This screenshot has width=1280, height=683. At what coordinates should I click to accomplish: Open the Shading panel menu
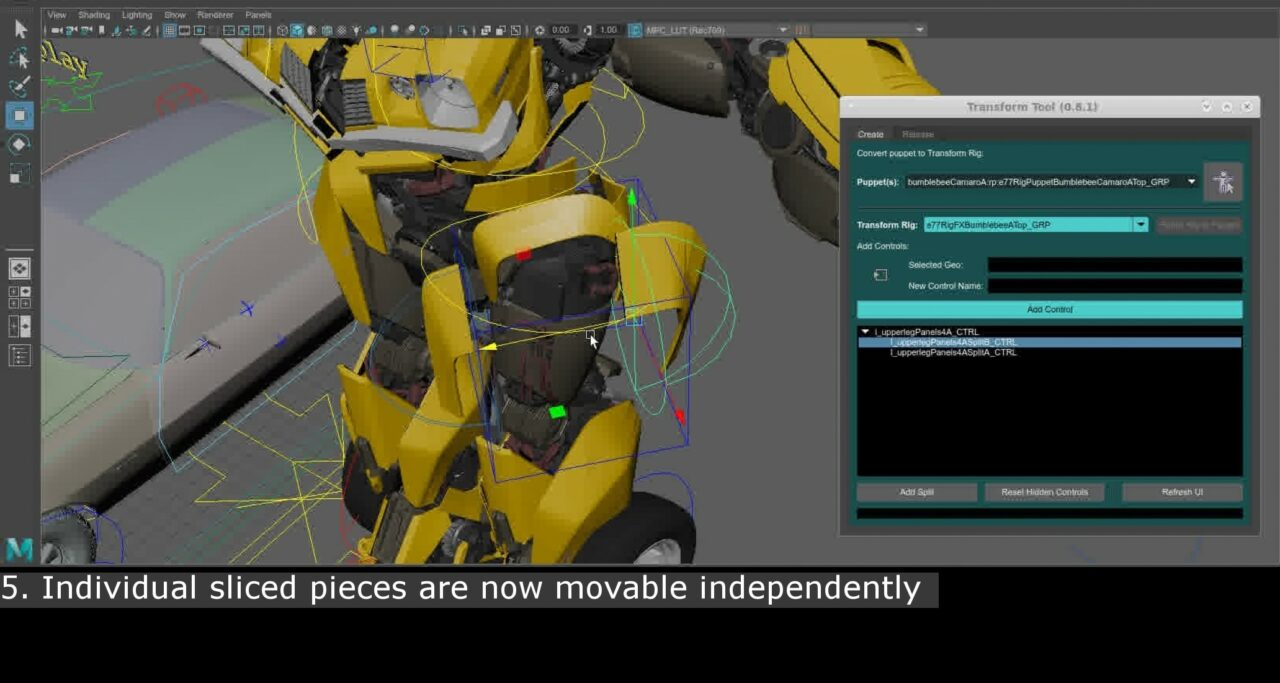pyautogui.click(x=94, y=15)
